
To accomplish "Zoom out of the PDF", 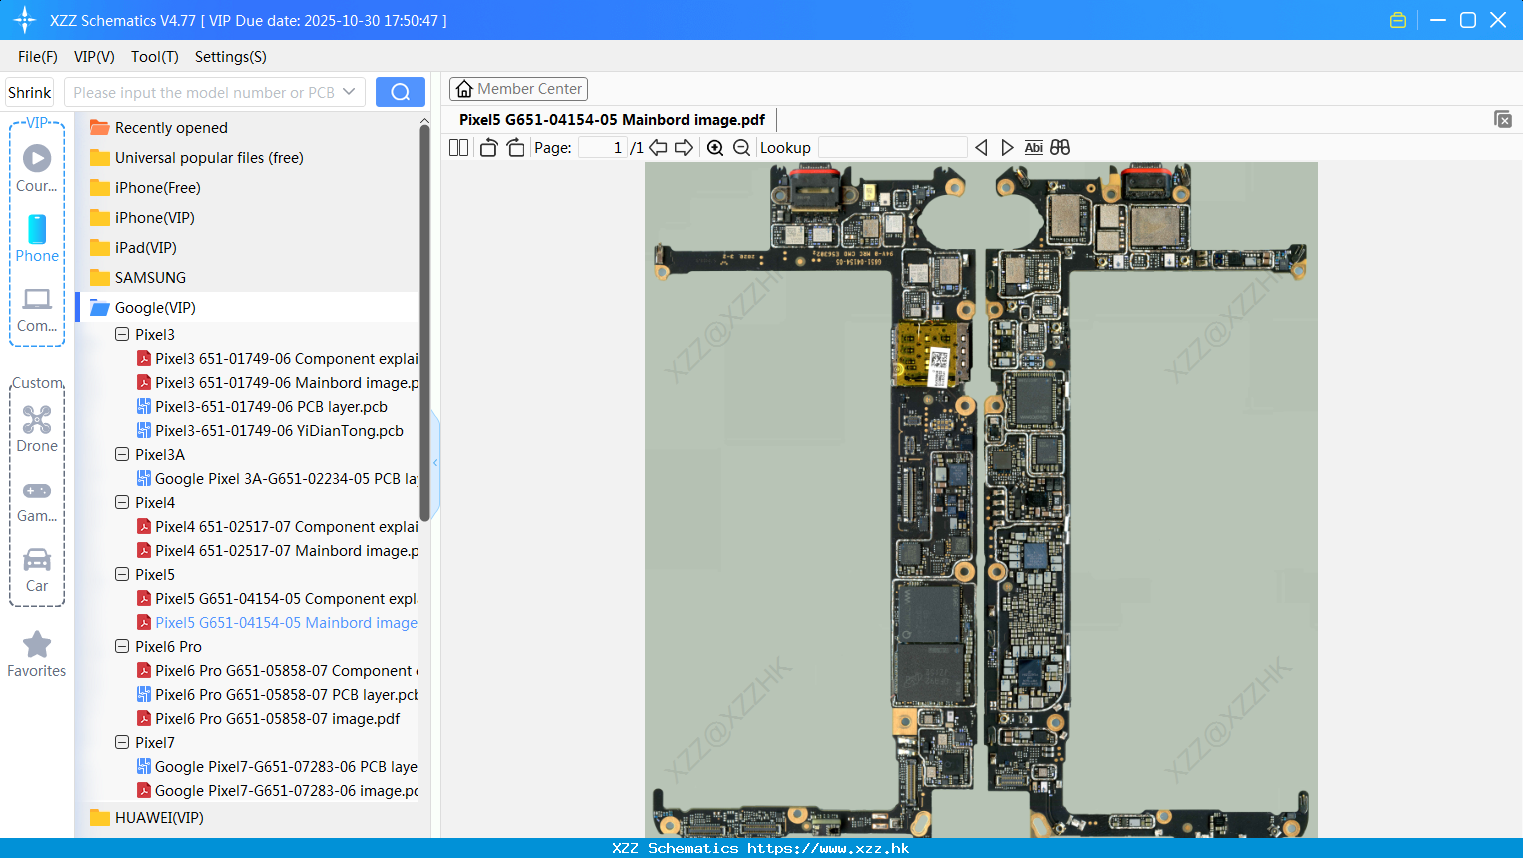I will (x=741, y=147).
